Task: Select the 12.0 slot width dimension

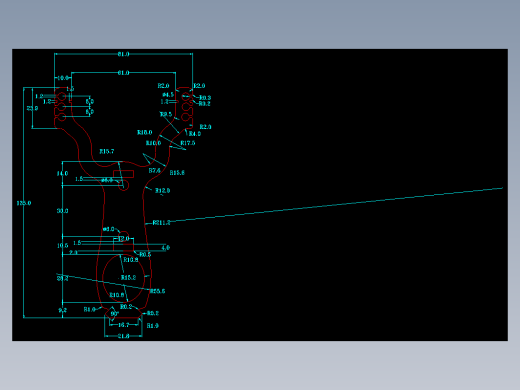Action: point(123,238)
